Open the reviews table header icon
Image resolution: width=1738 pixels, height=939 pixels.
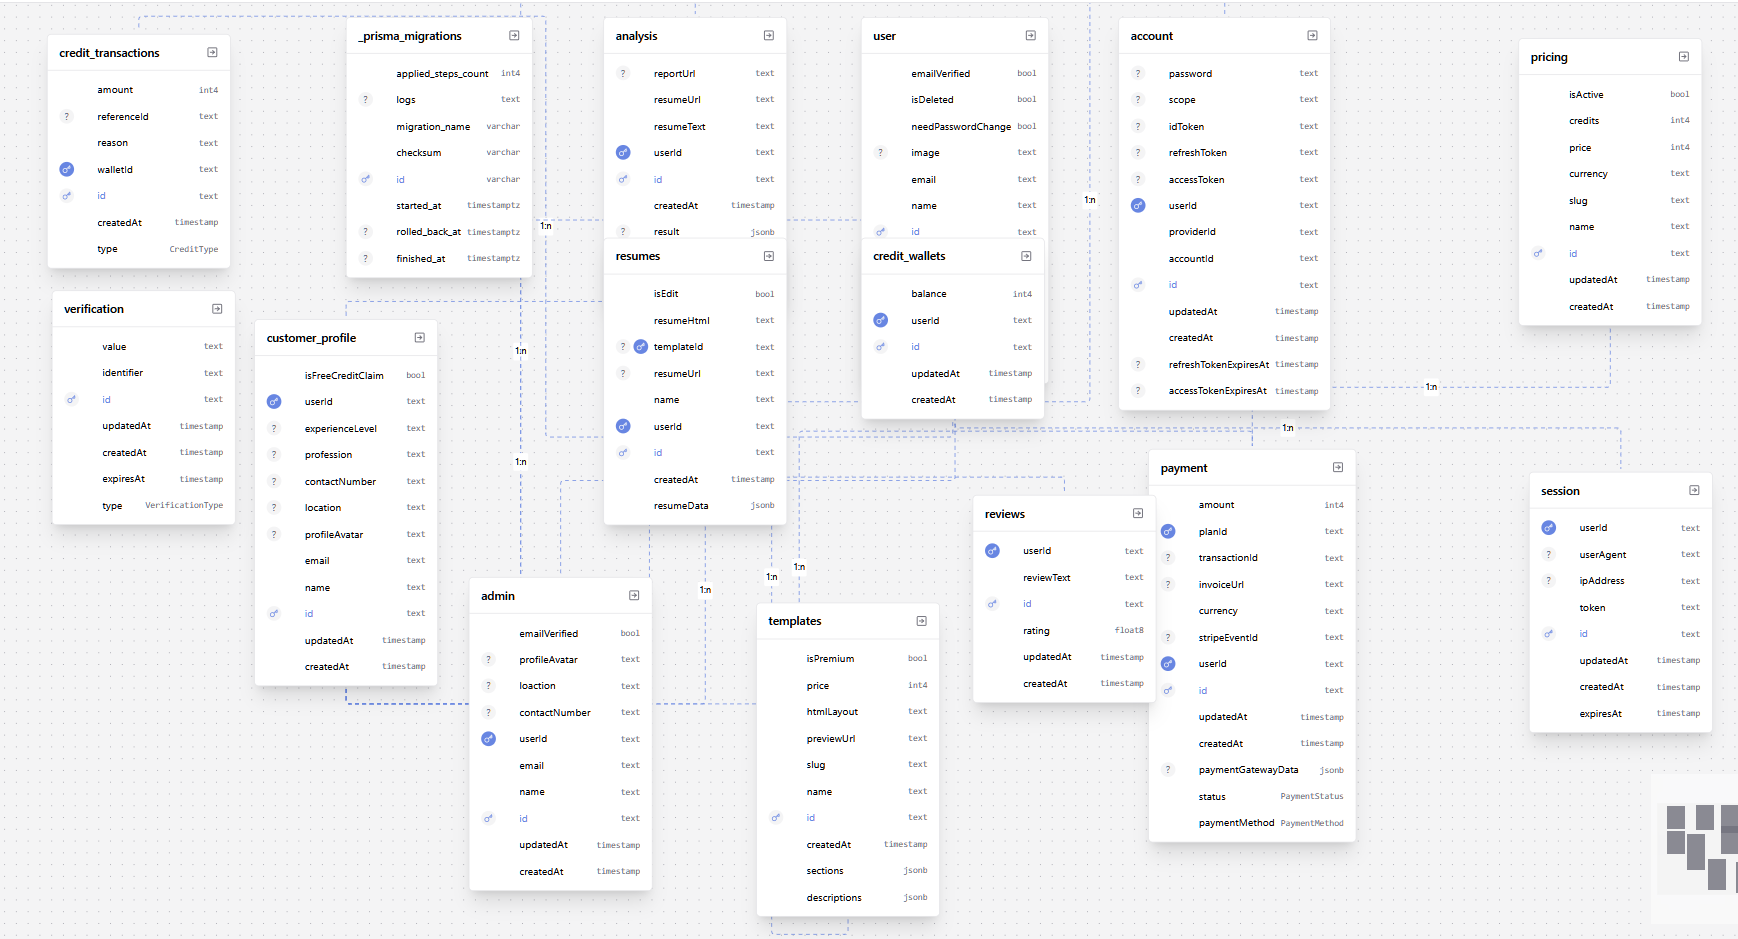click(1138, 513)
